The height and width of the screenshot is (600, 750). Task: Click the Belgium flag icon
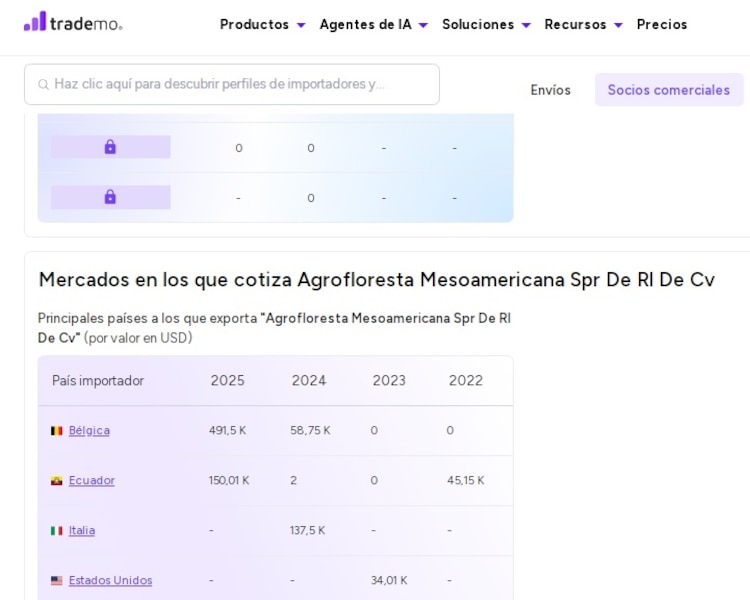click(x=56, y=431)
